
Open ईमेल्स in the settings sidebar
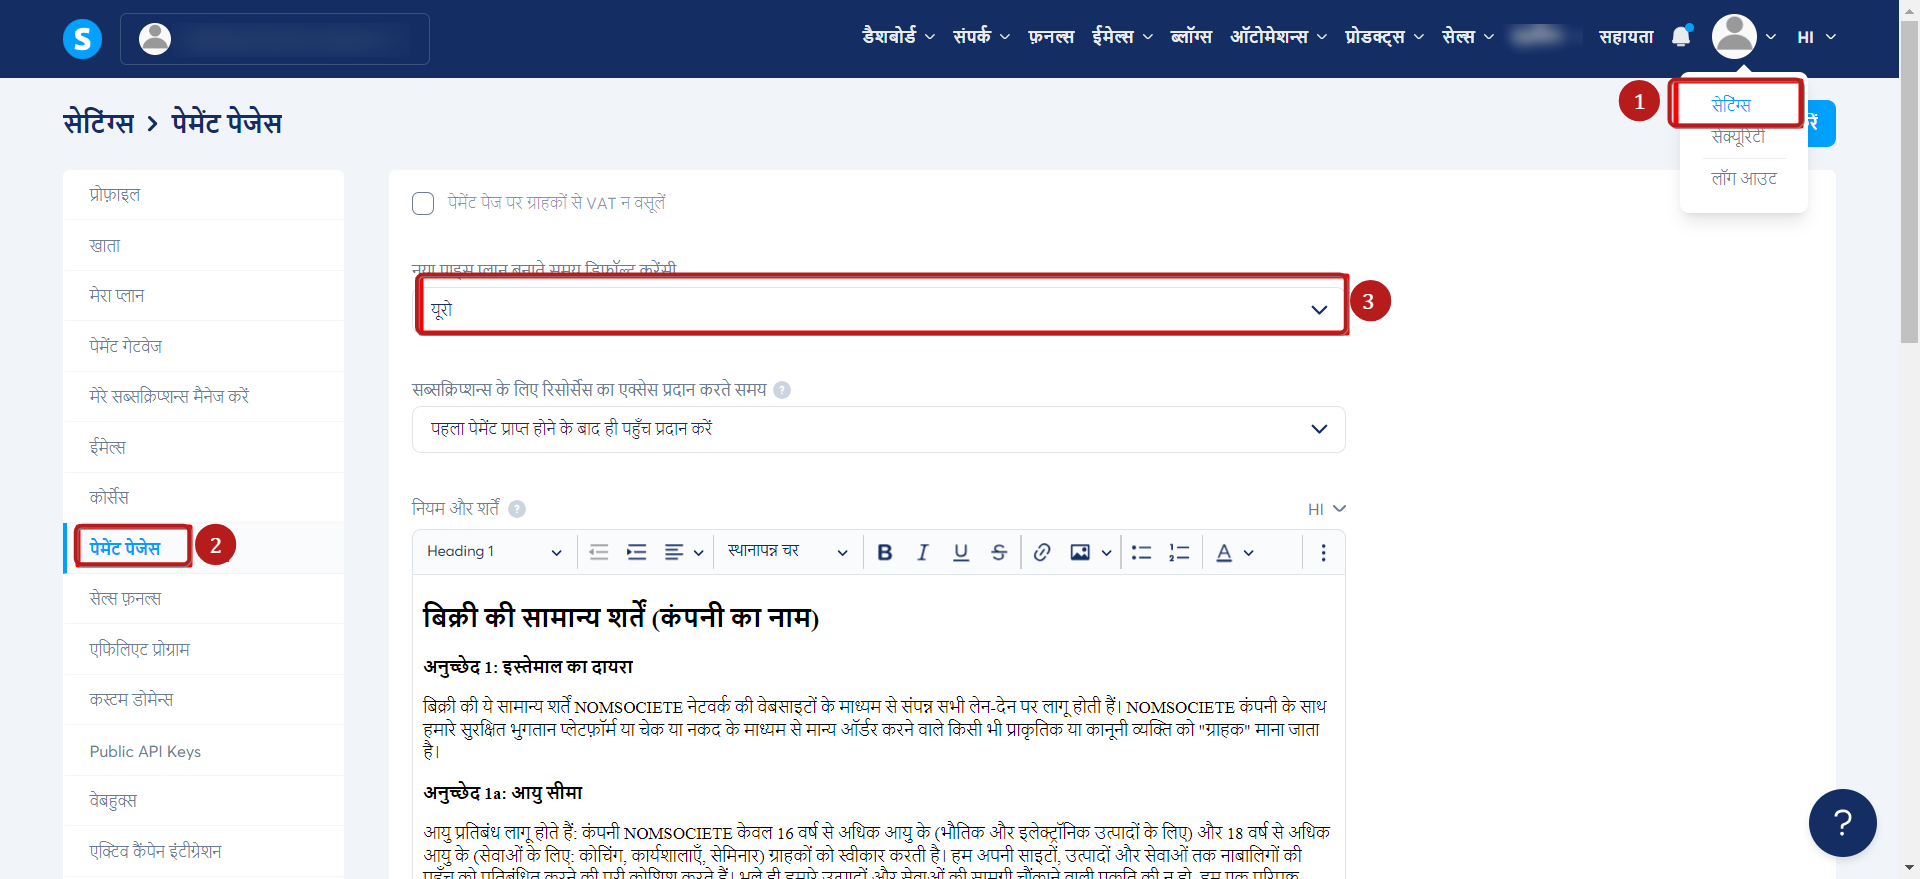(204, 448)
